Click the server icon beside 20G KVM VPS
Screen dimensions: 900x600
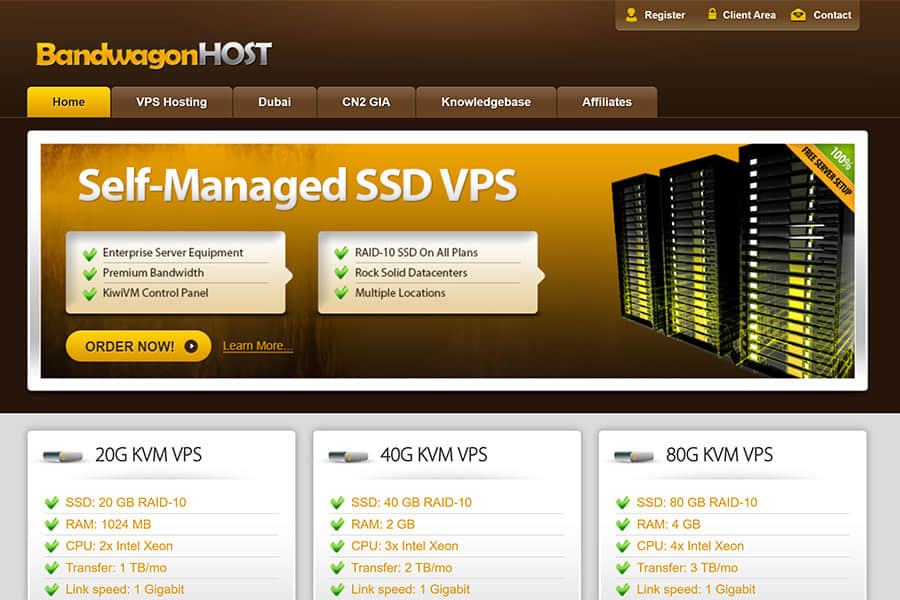63,456
